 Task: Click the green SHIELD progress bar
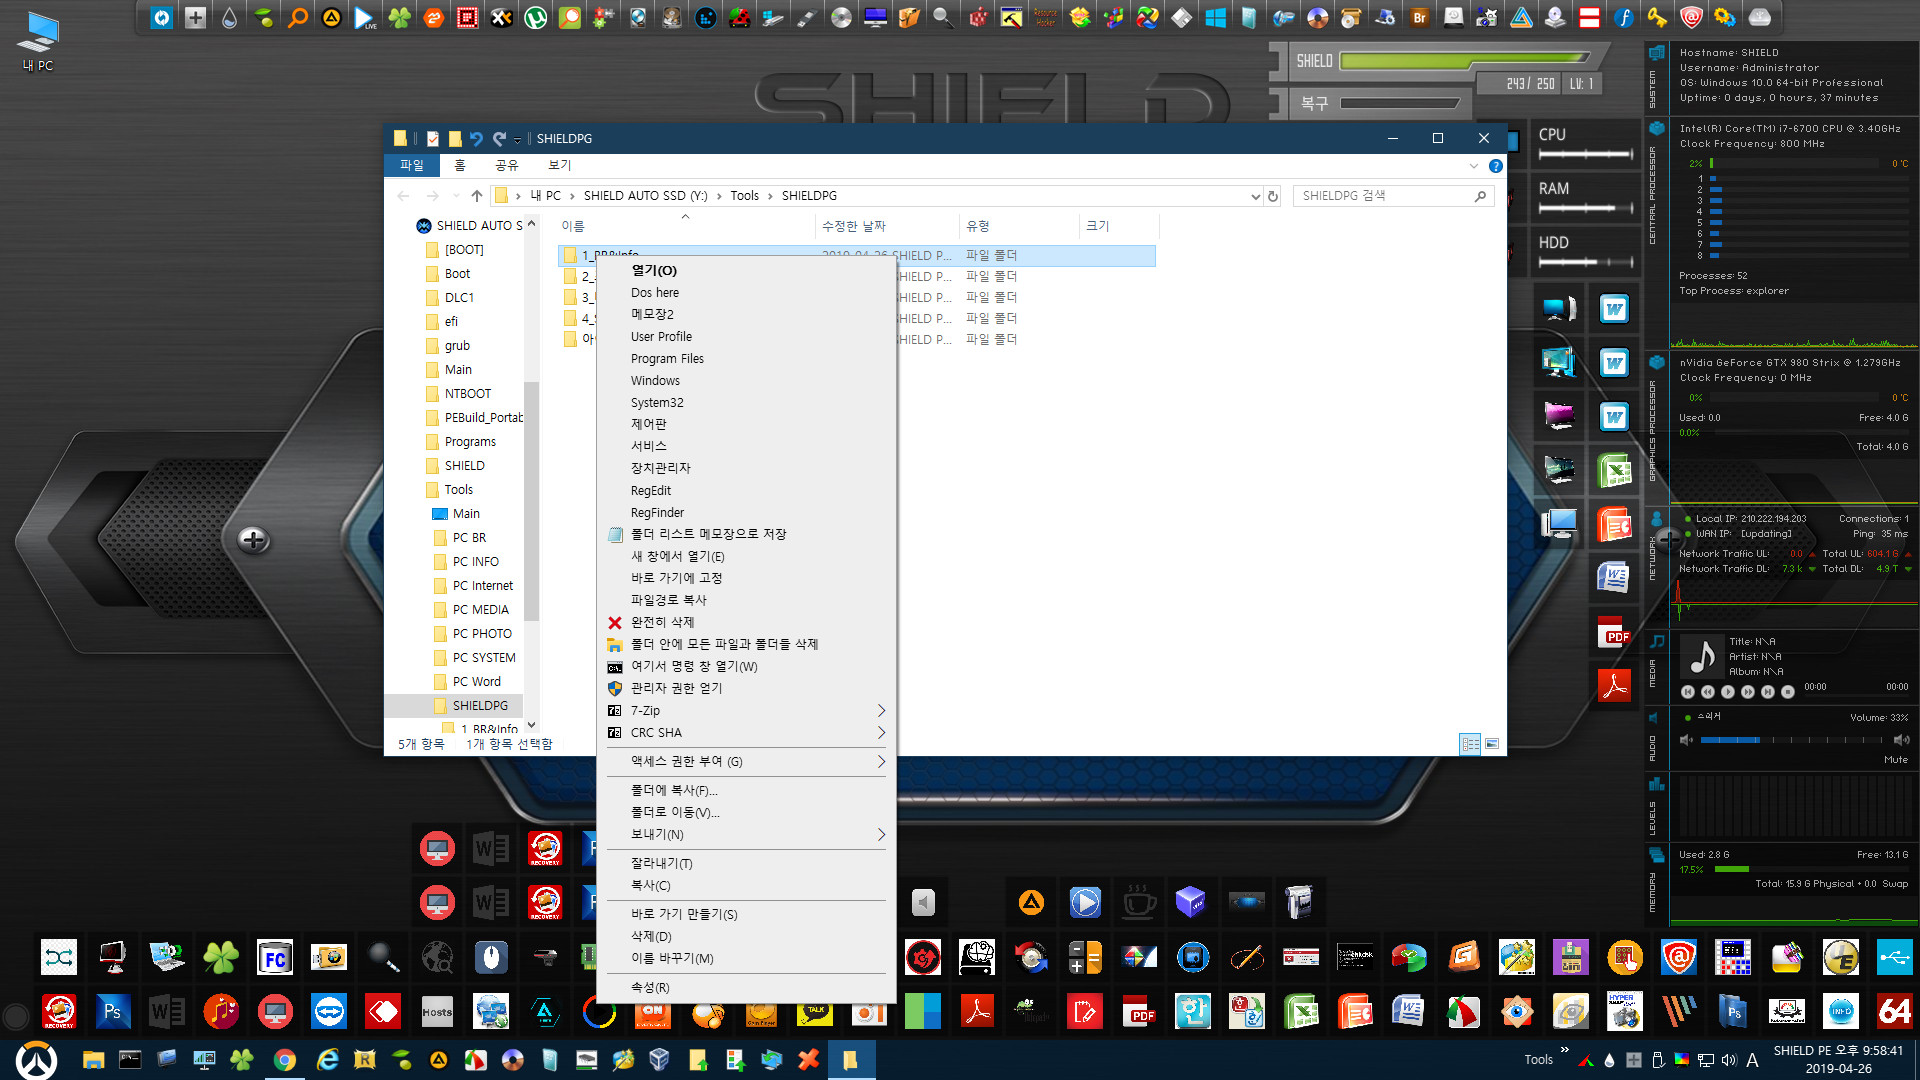(x=1464, y=60)
